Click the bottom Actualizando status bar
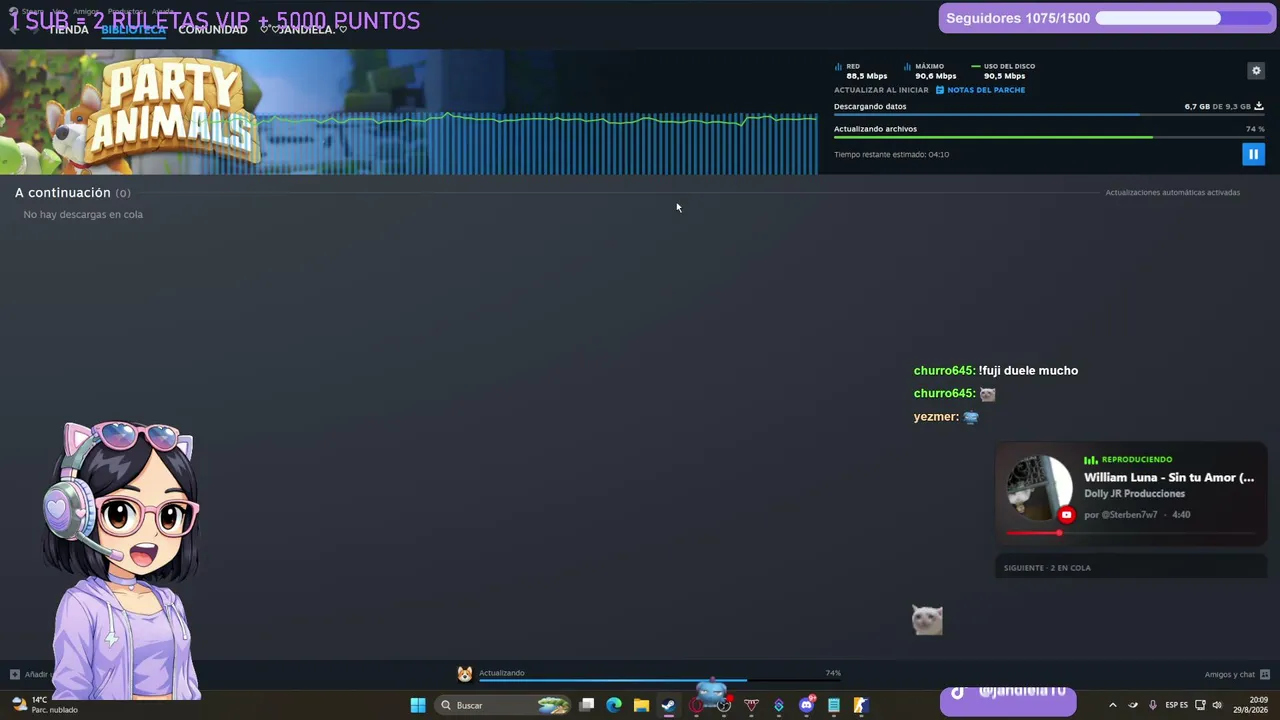This screenshot has height=720, width=1280. (x=660, y=674)
